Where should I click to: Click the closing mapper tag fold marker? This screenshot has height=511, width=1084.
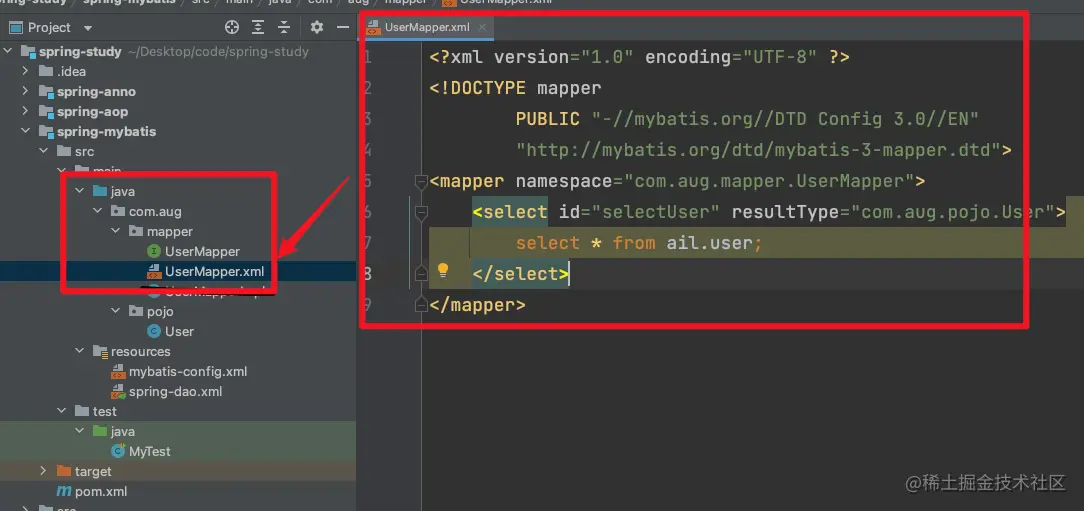tap(420, 304)
